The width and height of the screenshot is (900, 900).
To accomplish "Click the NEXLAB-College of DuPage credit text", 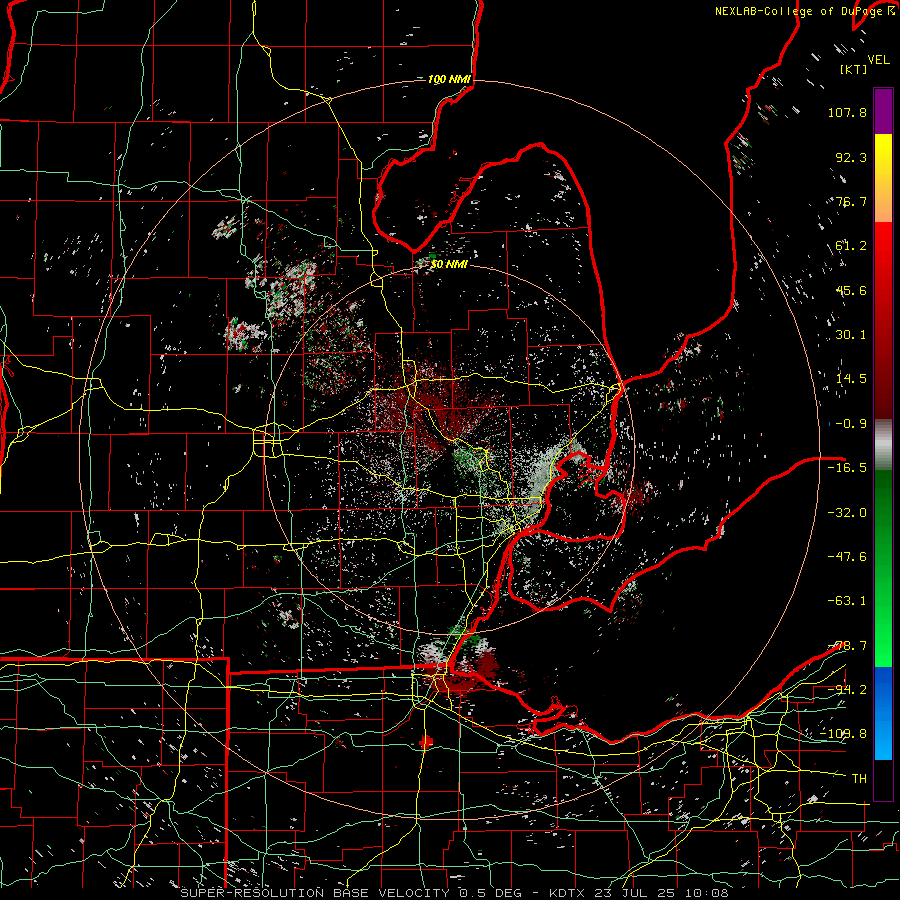I will (x=804, y=11).
